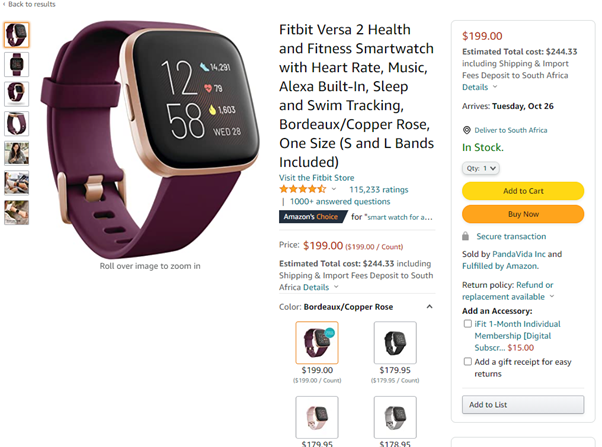
Task: Expand the return policy dropdown arrow
Action: pos(552,296)
